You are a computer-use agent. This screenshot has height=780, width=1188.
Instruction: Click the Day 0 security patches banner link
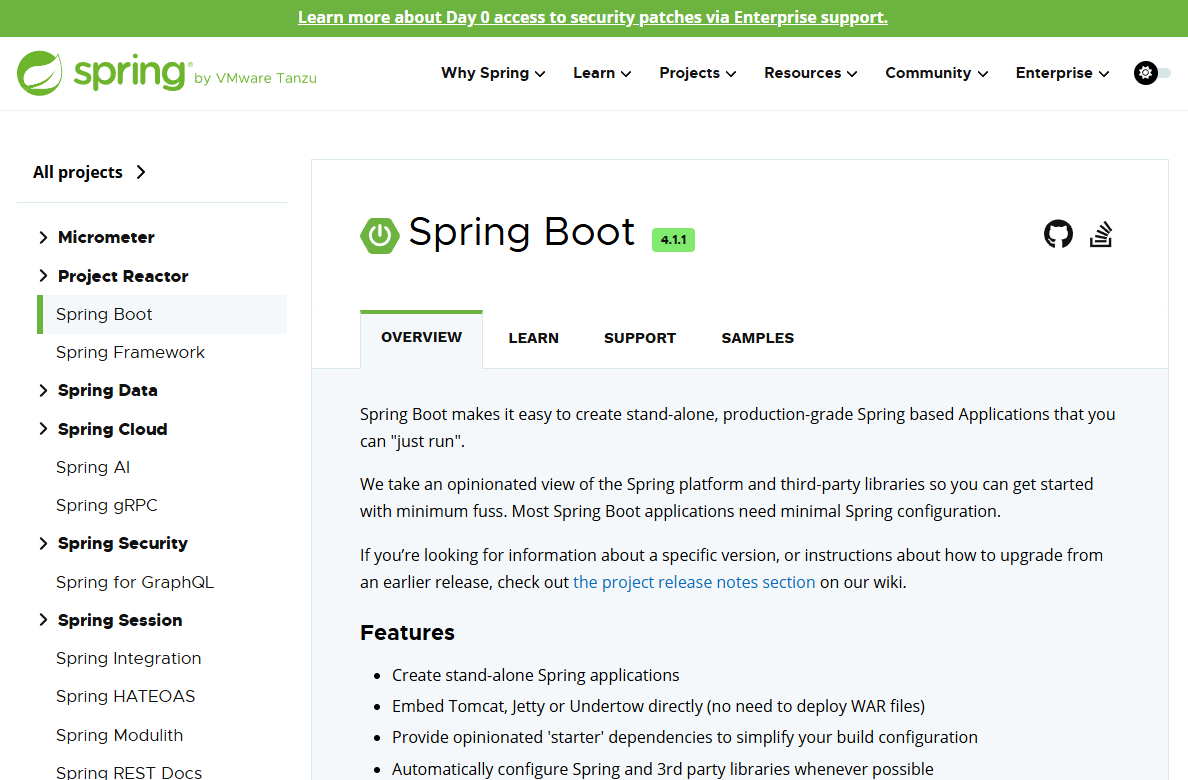point(592,17)
